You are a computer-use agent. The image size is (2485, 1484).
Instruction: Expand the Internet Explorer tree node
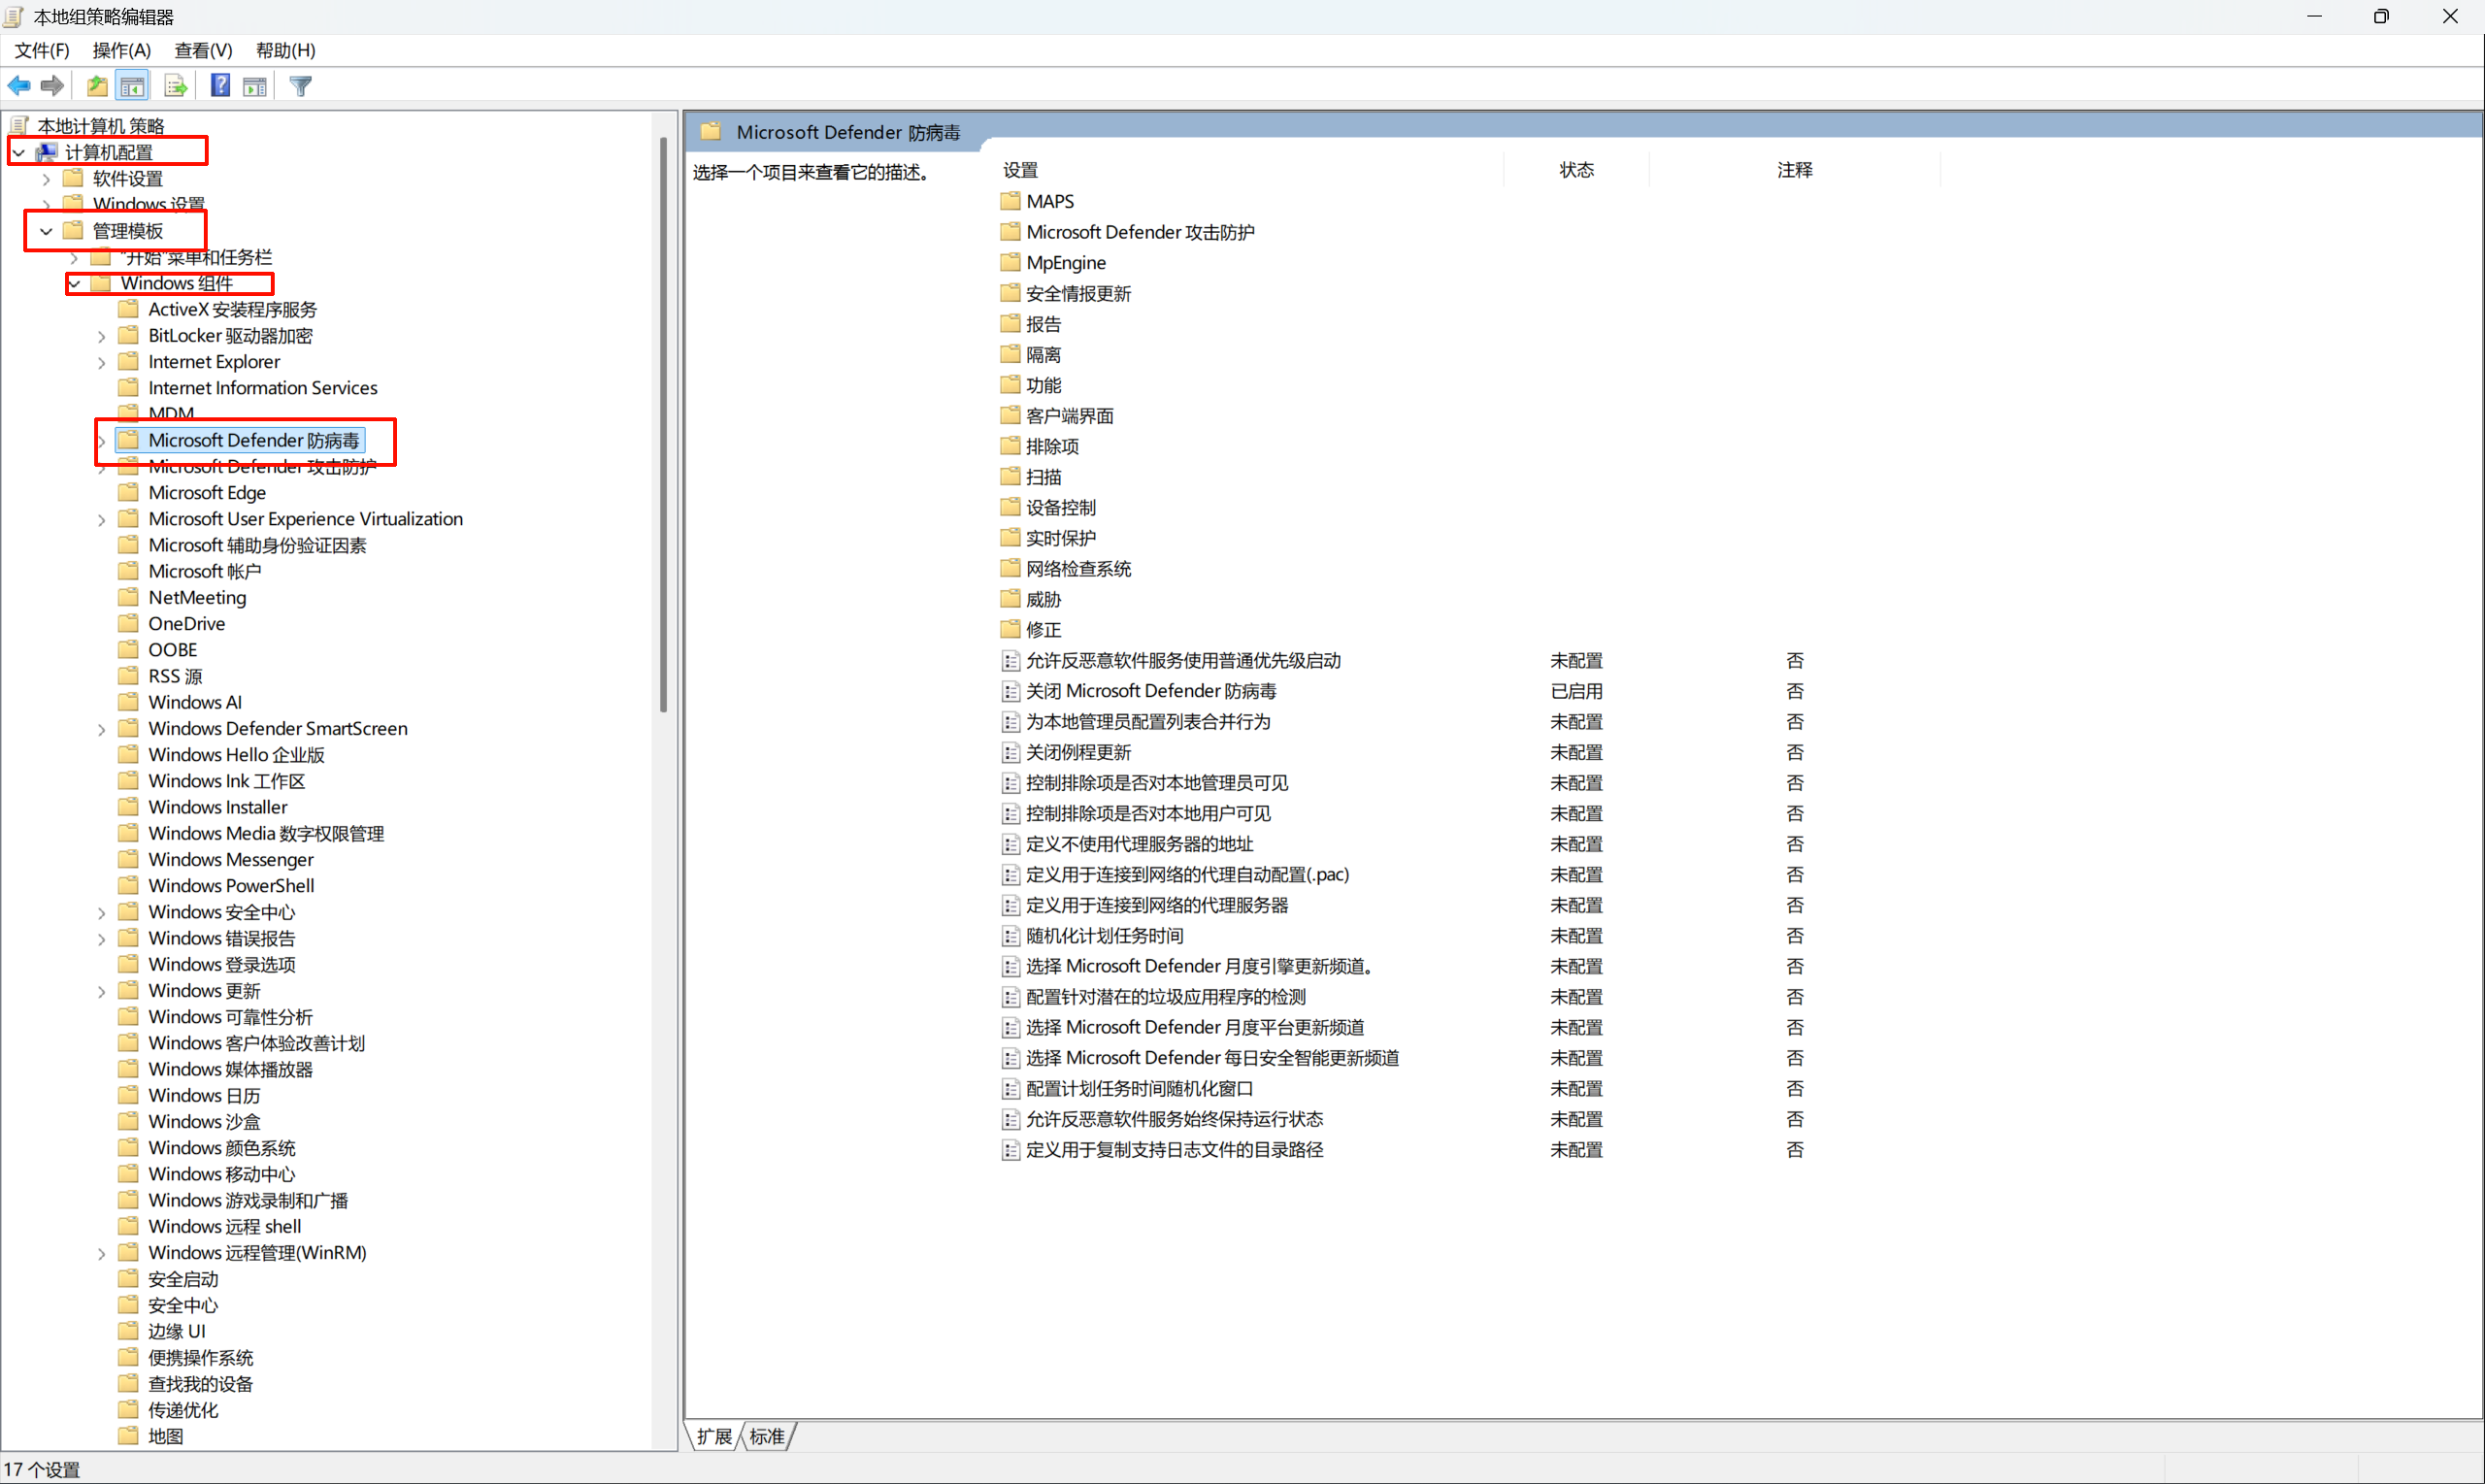(x=102, y=362)
